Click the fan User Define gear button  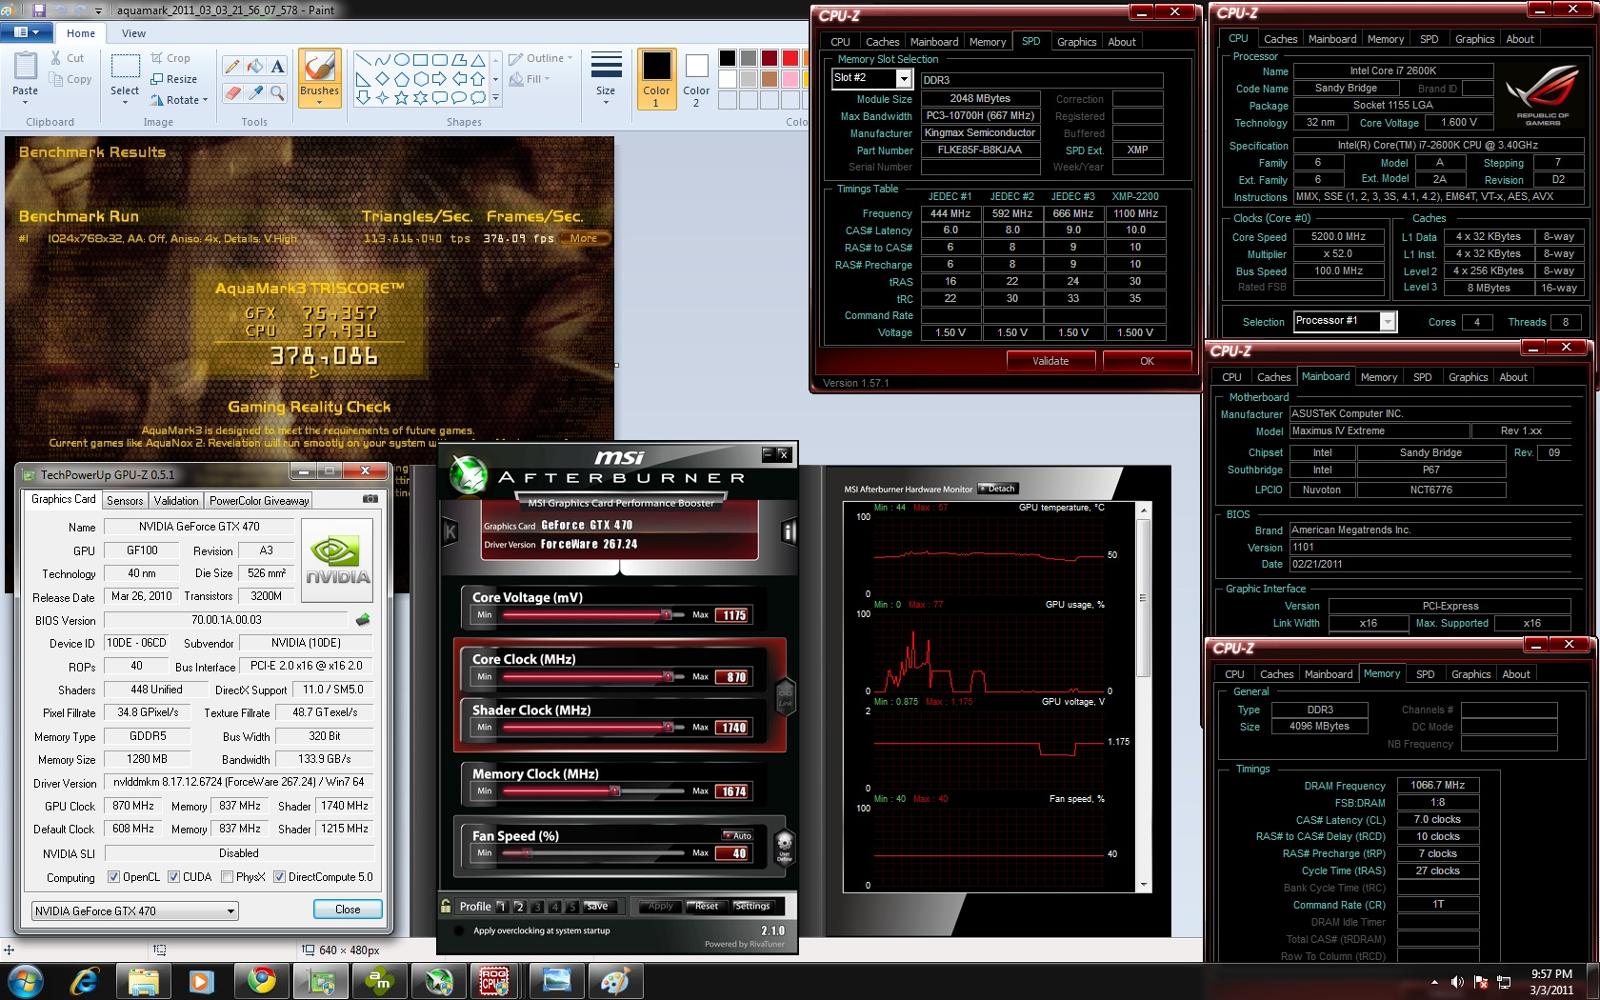pyautogui.click(x=785, y=846)
